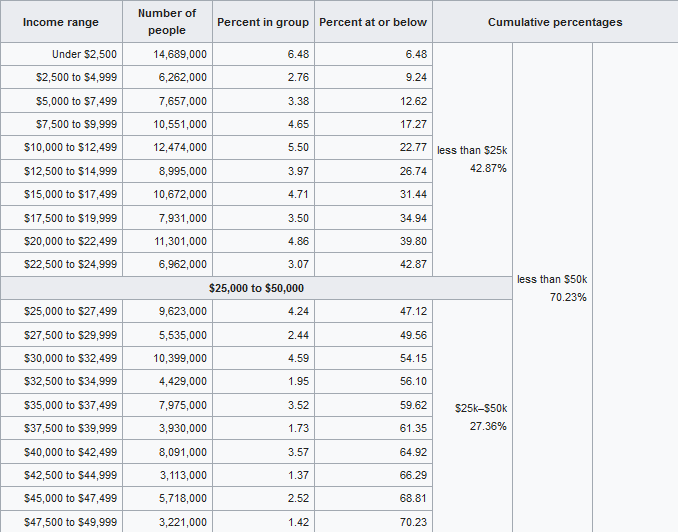Select the $47,500 to $49,999 row label
This screenshot has height=532, width=678.
[70, 522]
